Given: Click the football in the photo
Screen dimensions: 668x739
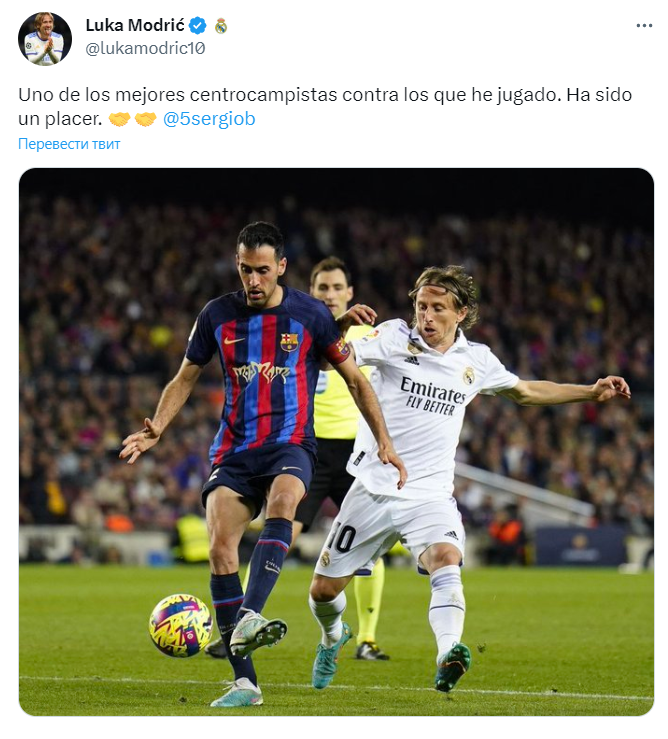Looking at the screenshot, I should pyautogui.click(x=181, y=625).
